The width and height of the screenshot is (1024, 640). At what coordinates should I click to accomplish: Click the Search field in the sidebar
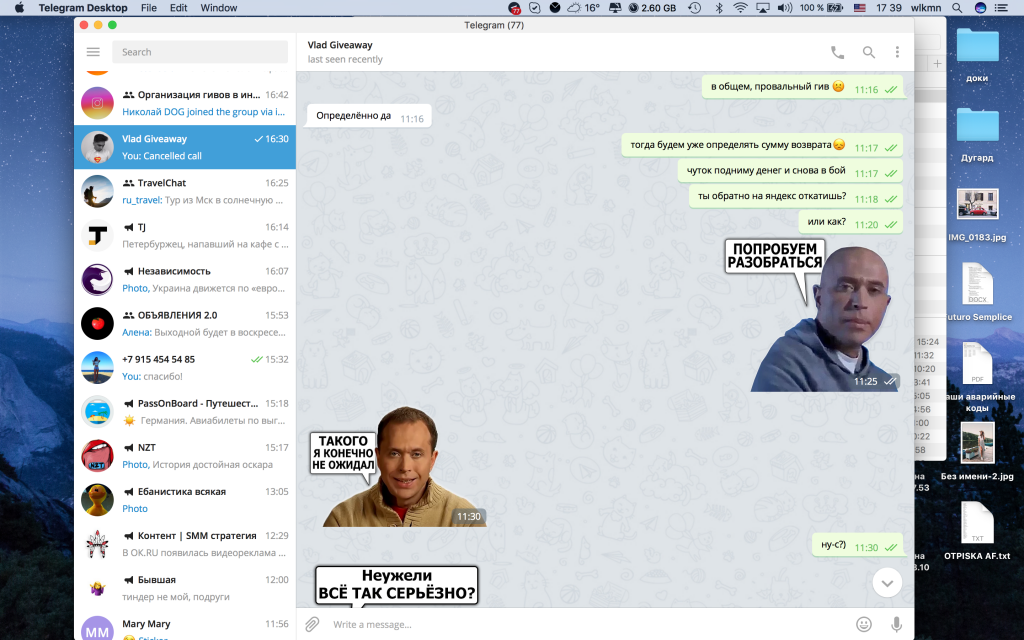(x=200, y=52)
